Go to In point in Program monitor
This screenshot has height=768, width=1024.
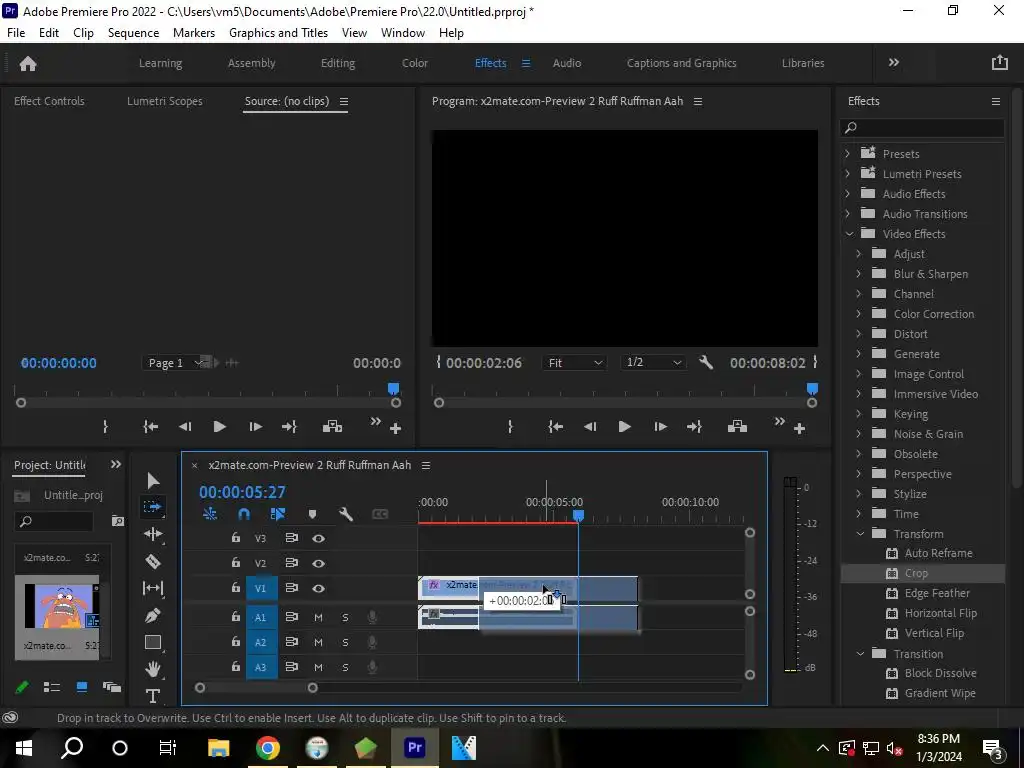pos(555,426)
